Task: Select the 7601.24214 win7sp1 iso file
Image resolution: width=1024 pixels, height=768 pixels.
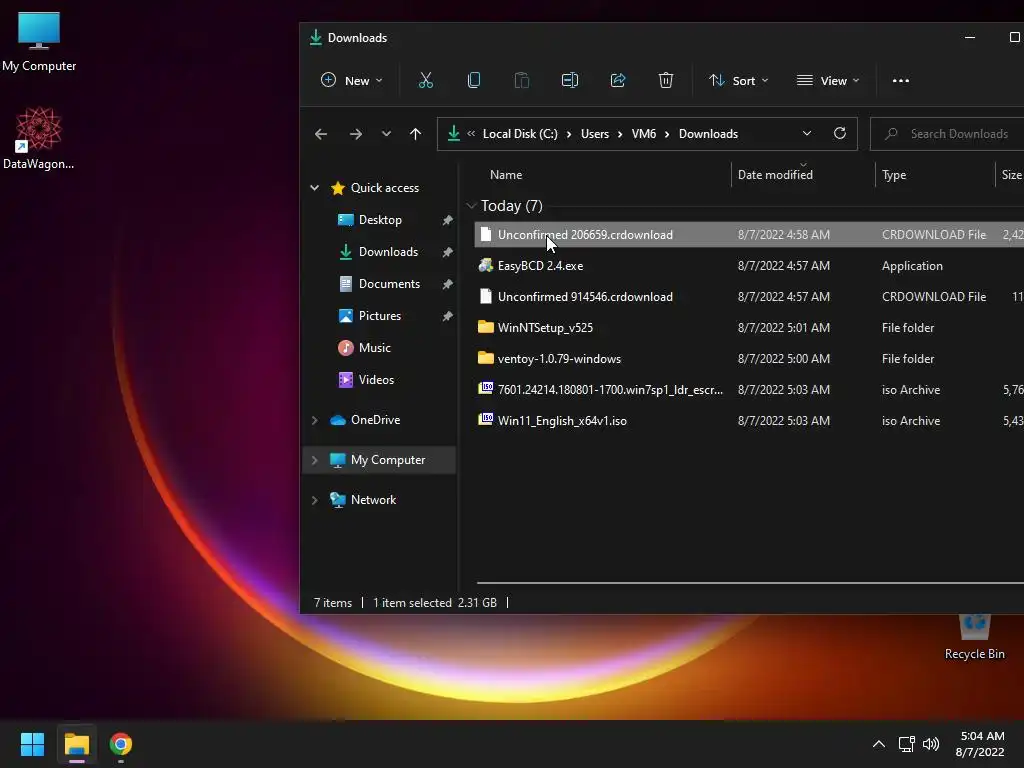Action: (749, 390)
